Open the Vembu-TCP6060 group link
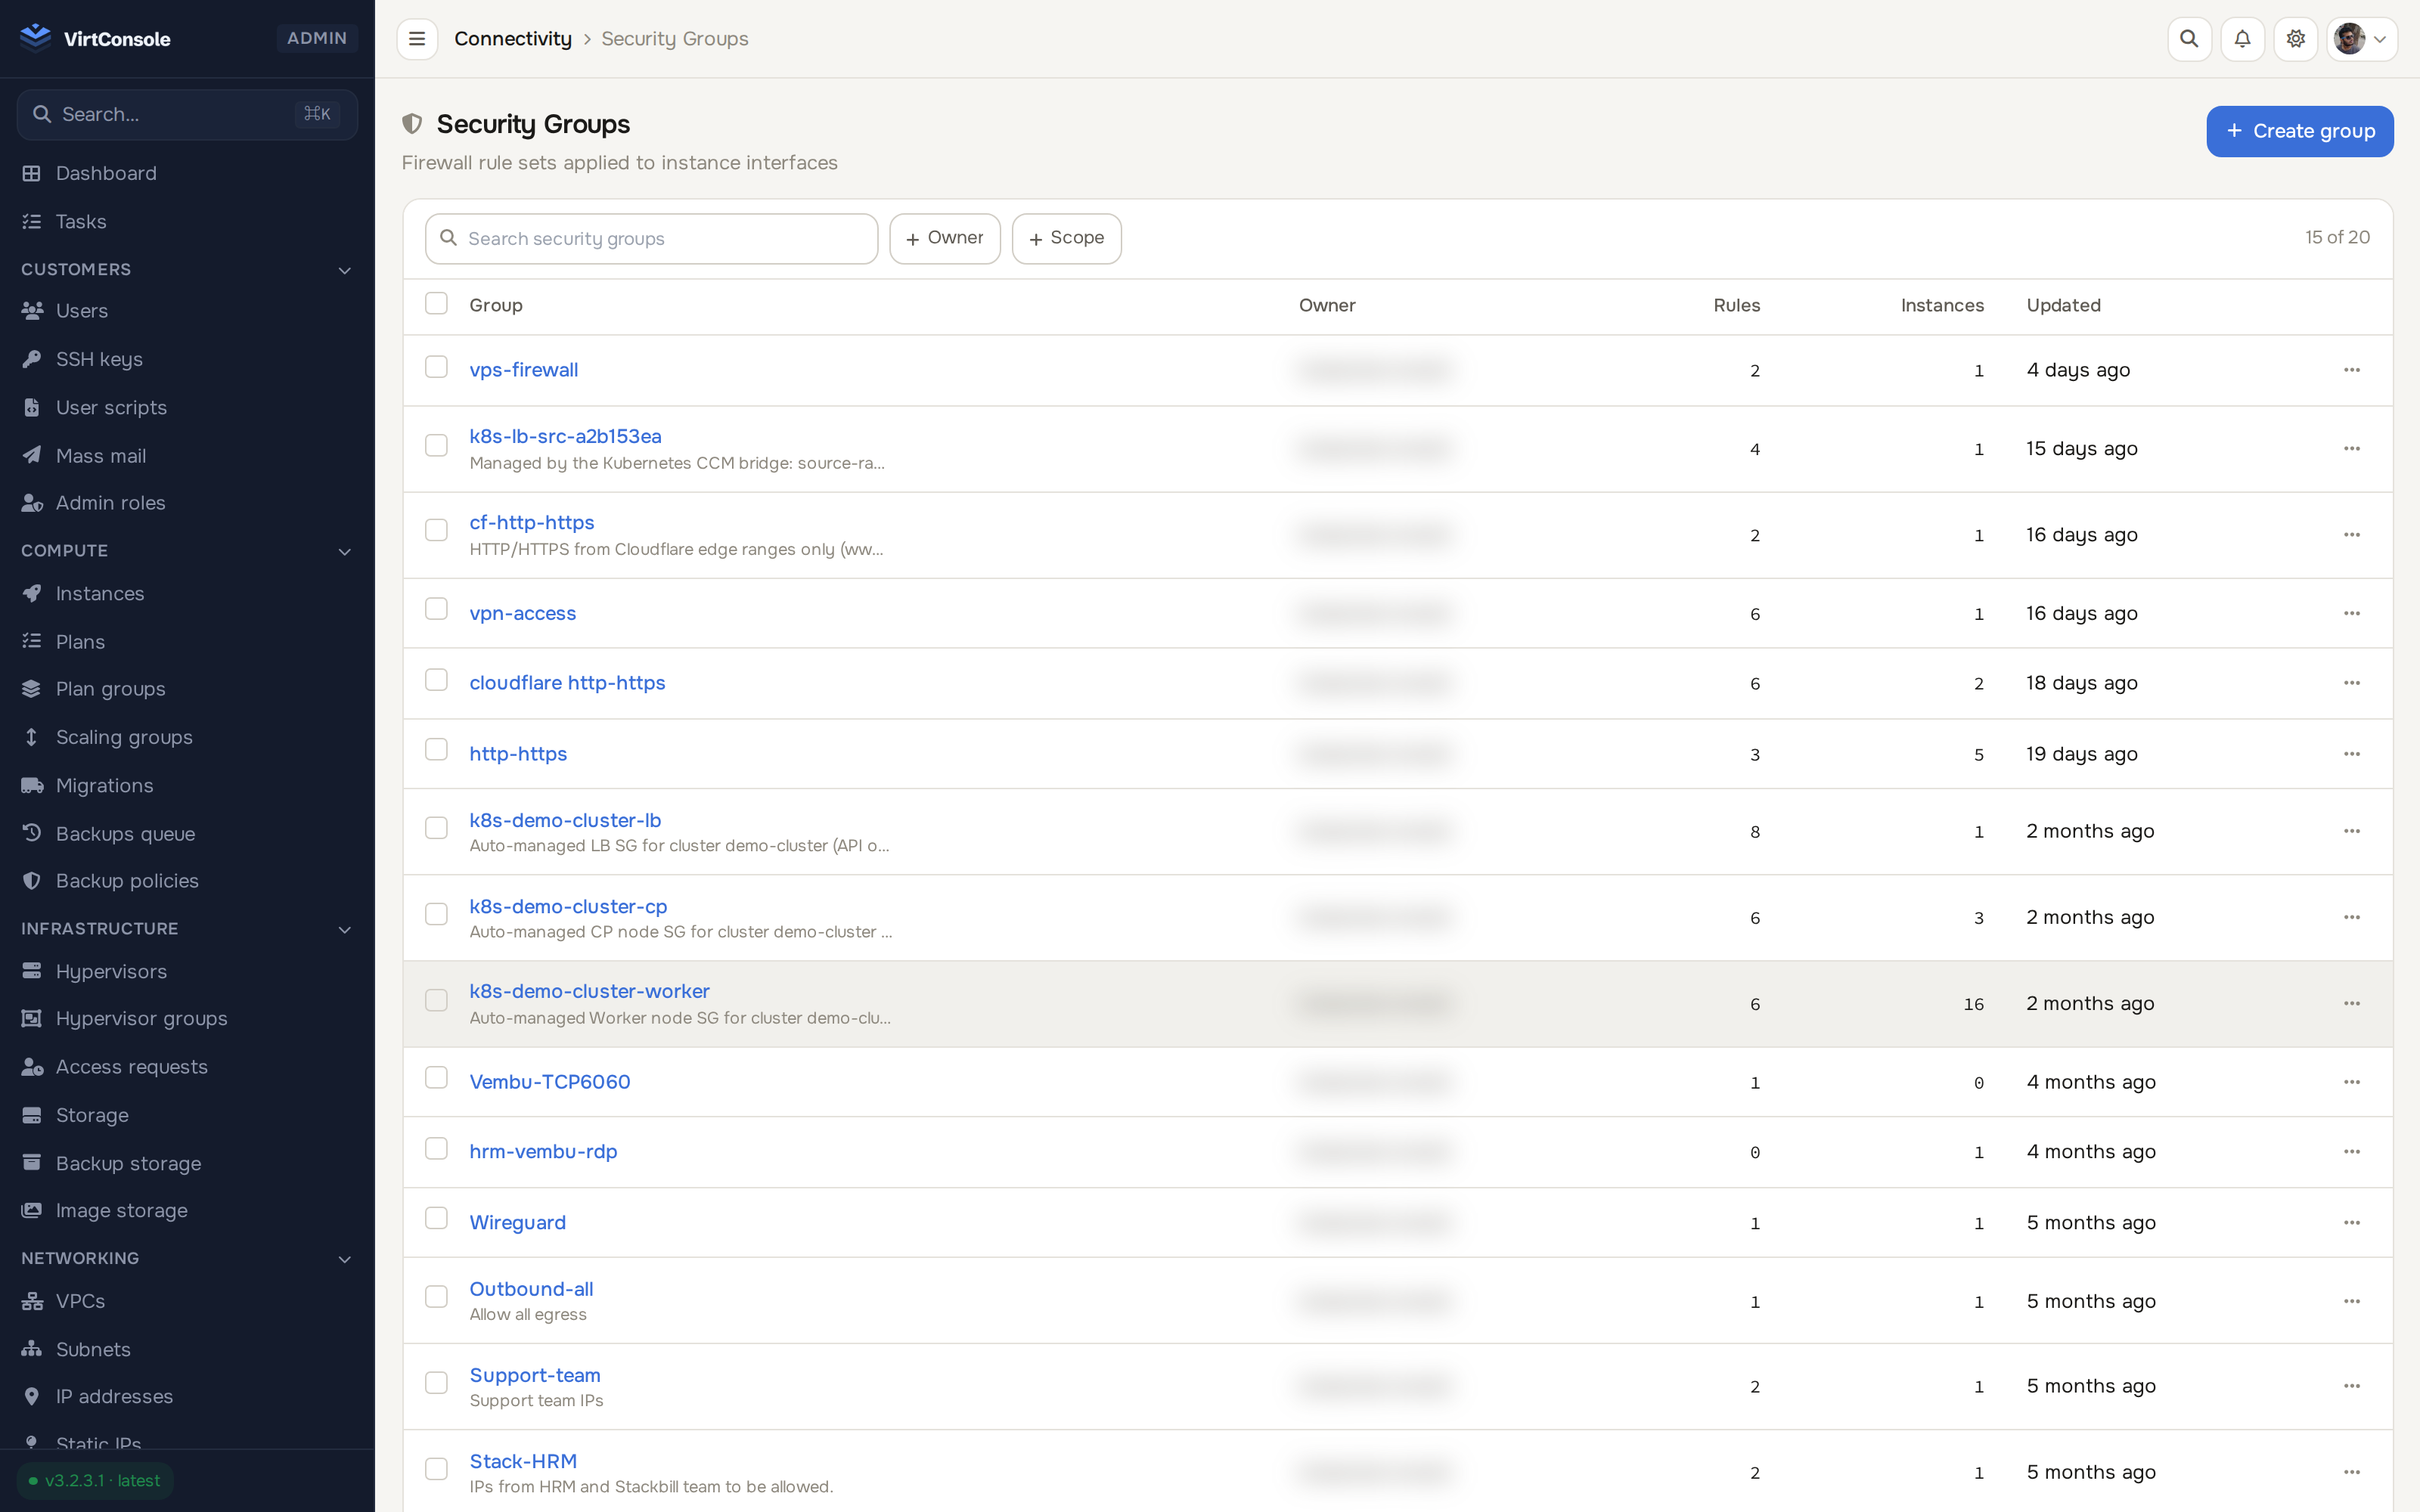 [x=549, y=1082]
